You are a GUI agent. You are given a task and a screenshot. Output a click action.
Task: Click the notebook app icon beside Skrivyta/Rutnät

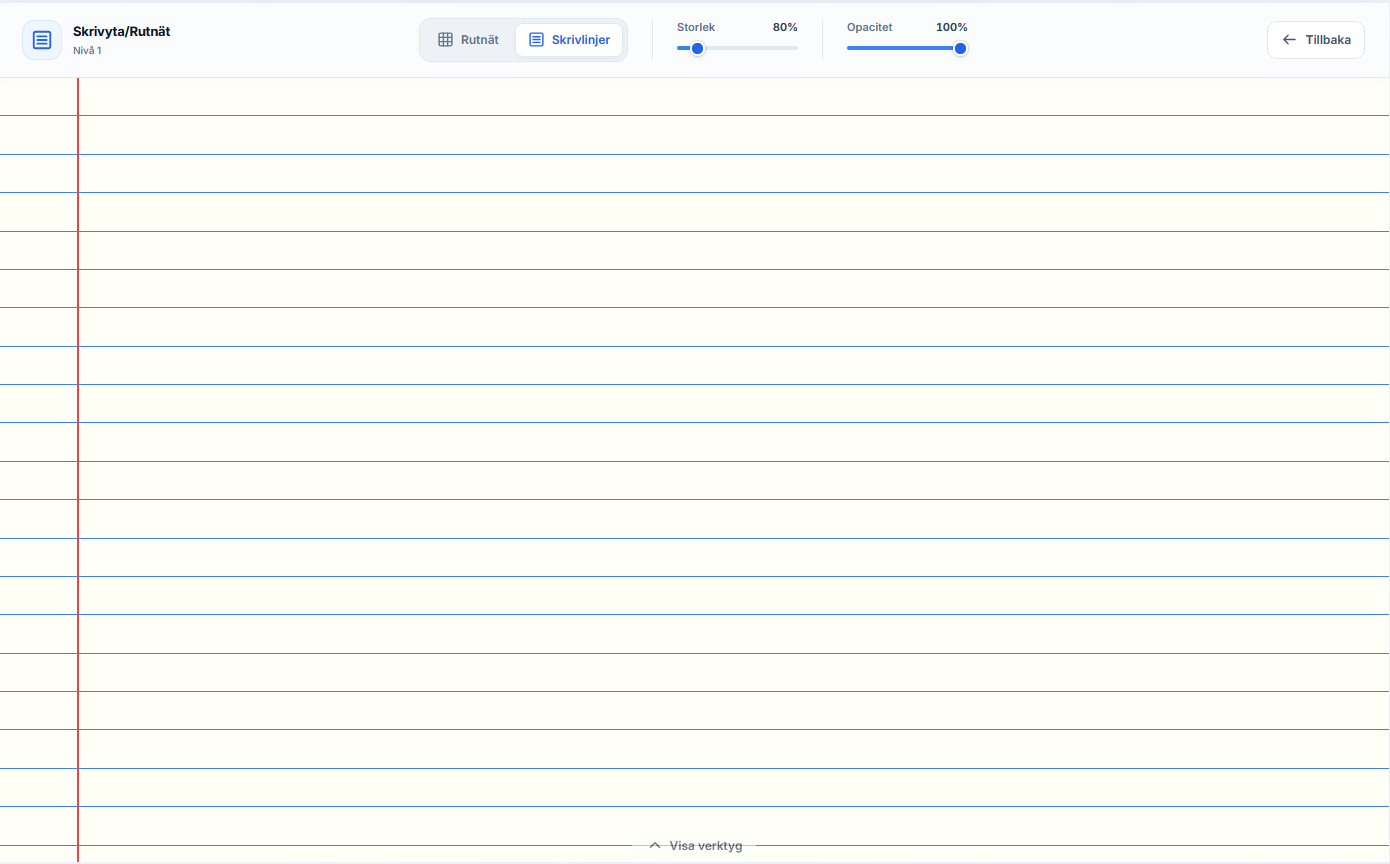pos(42,40)
